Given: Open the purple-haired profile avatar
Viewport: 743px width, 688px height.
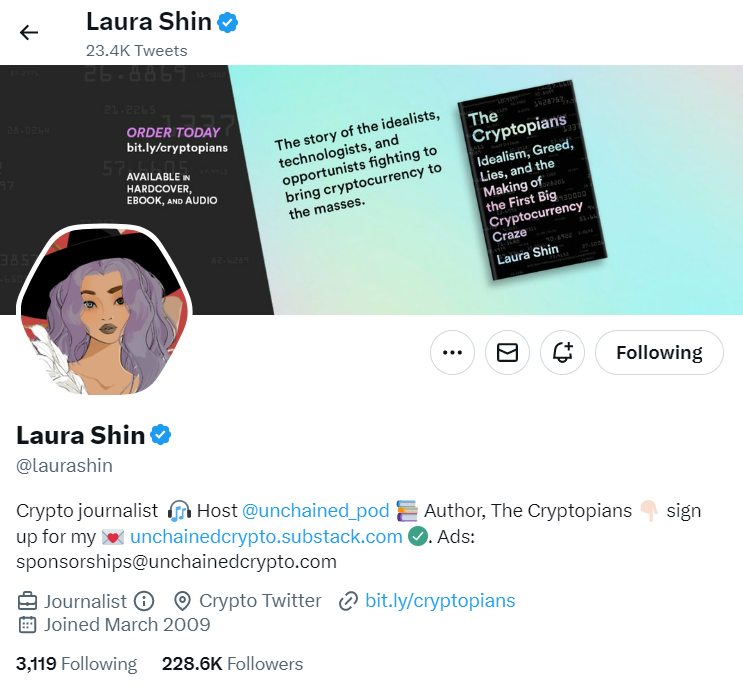Looking at the screenshot, I should tap(104, 311).
